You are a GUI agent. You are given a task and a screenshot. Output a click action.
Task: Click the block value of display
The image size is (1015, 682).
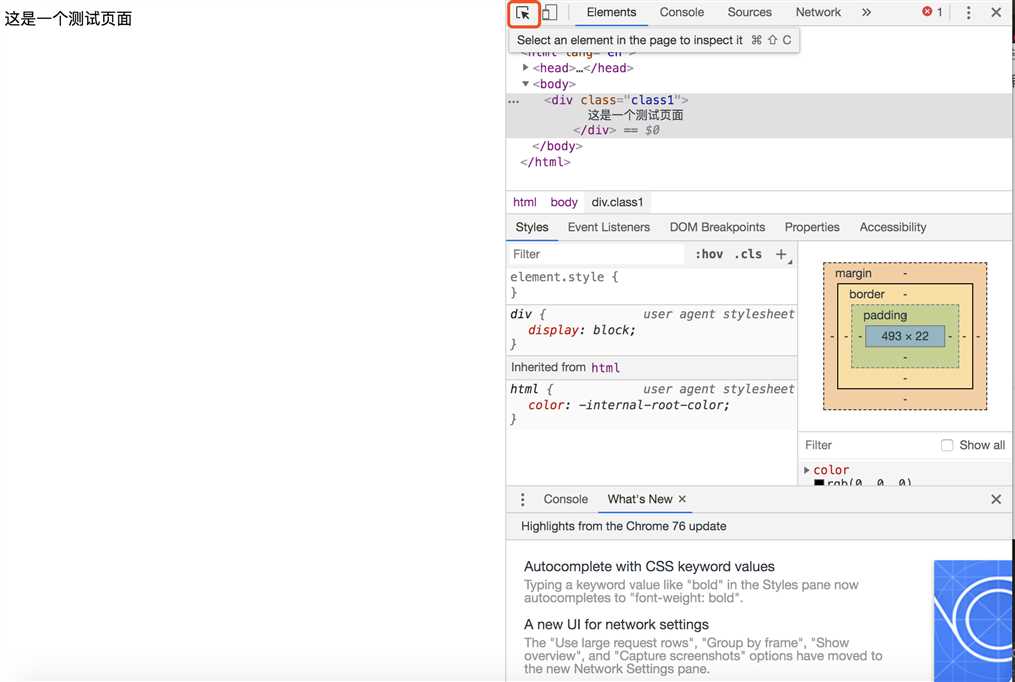pos(612,330)
